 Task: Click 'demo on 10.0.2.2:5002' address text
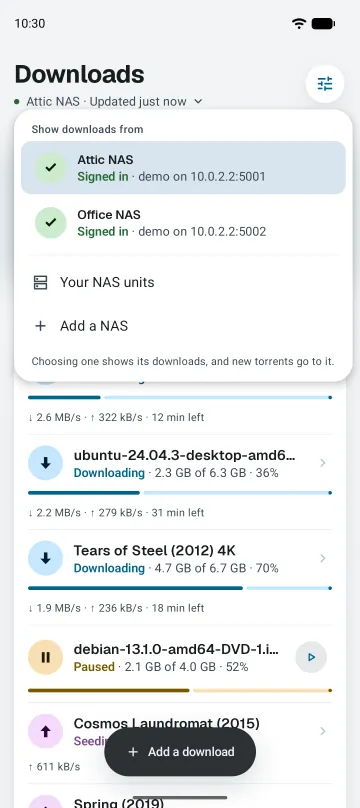tap(202, 232)
